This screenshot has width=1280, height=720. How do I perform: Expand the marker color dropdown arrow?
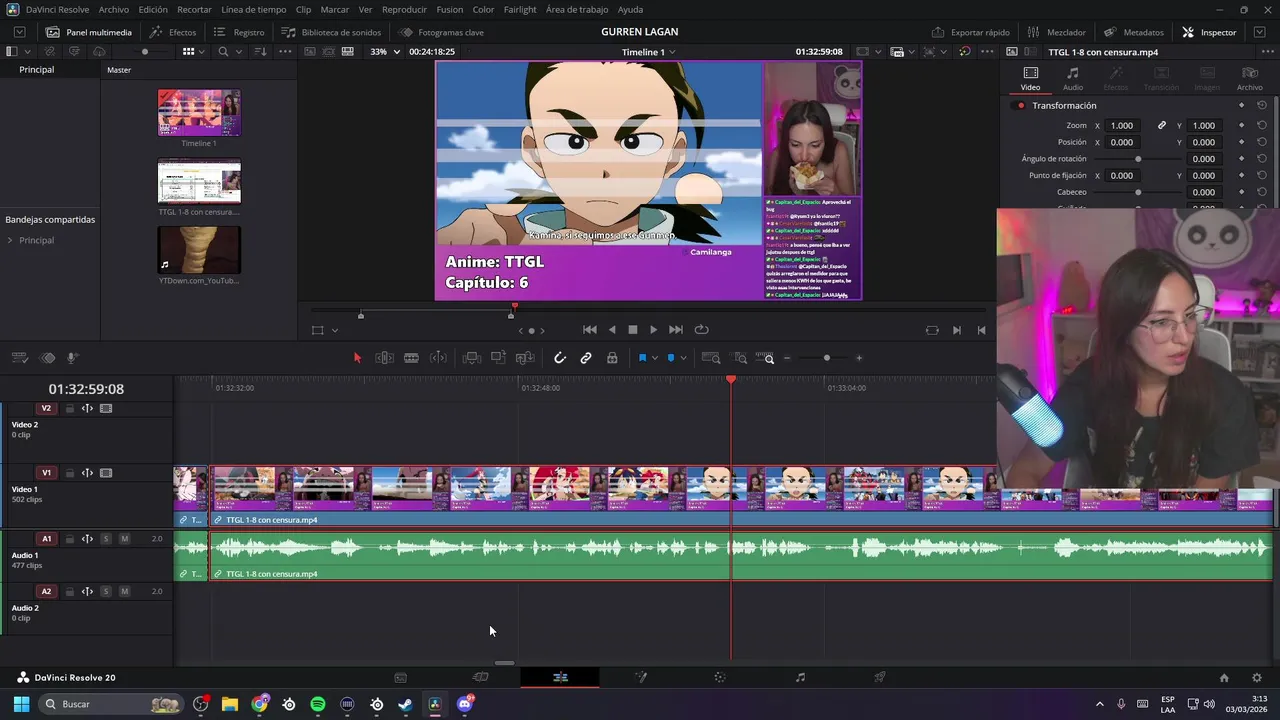click(683, 358)
